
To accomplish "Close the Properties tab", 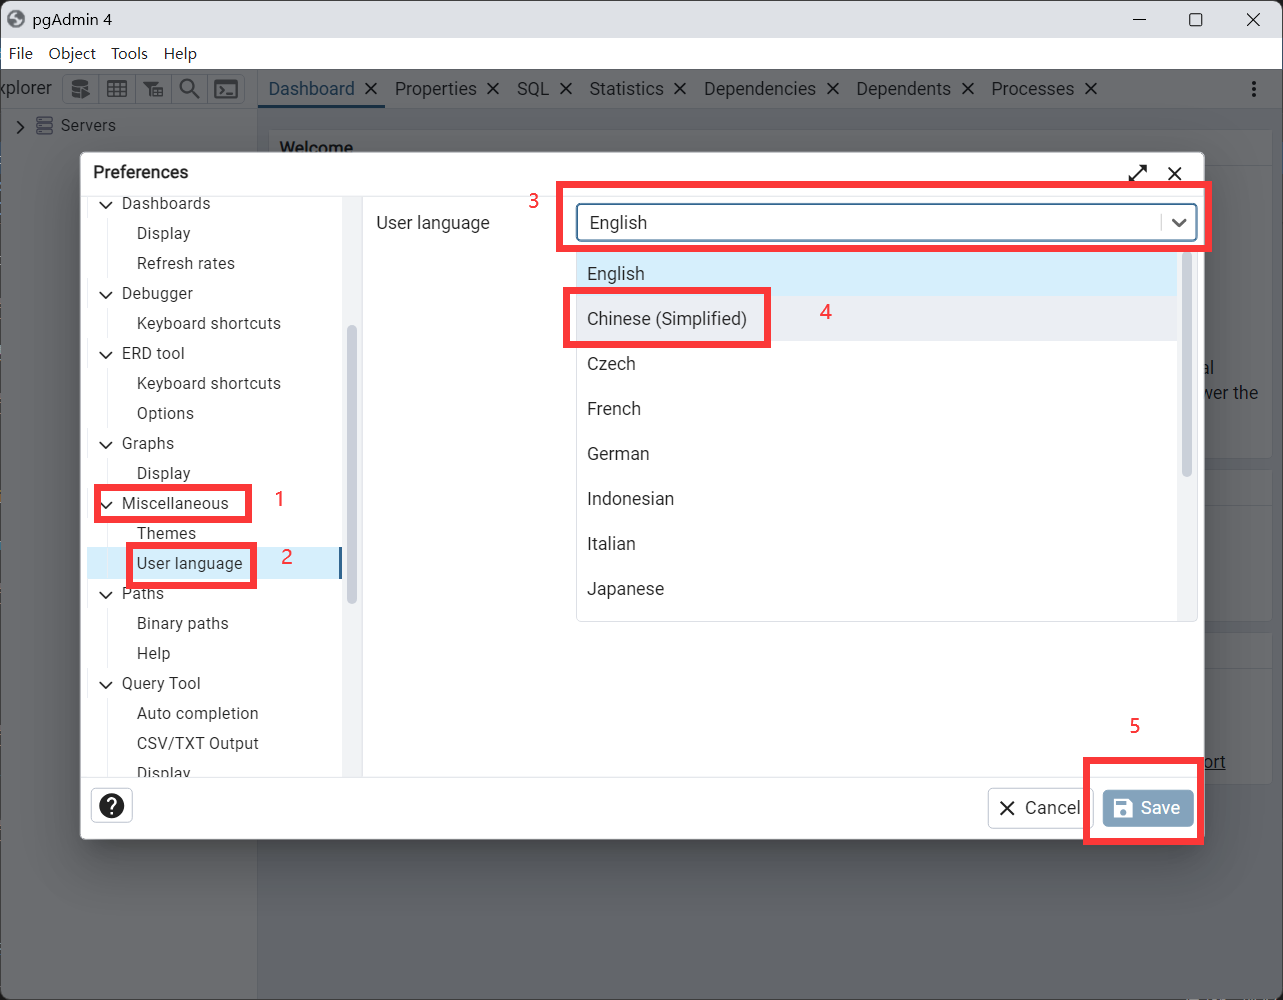I will tap(493, 89).
